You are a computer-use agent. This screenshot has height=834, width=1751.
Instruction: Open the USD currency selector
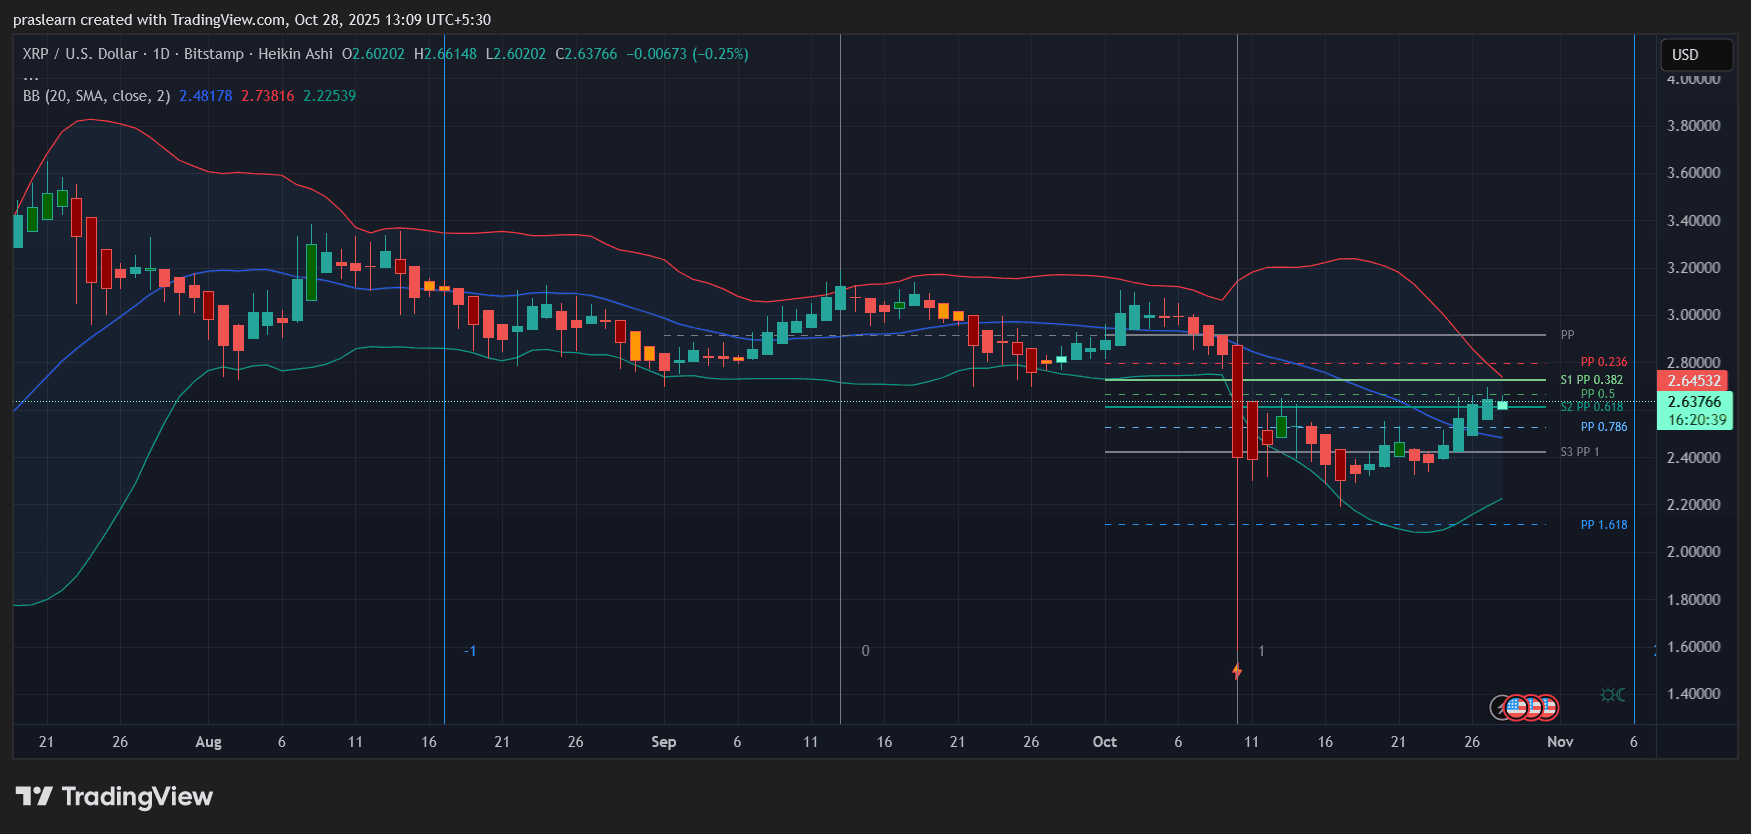click(x=1696, y=55)
